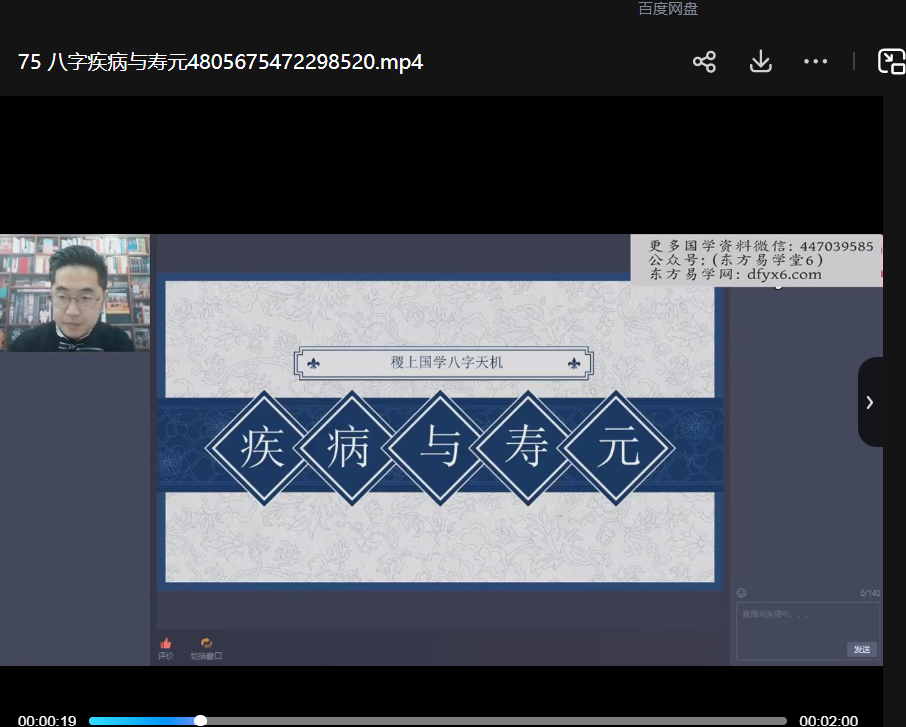Click the 00:02:00 total duration label

point(828,721)
